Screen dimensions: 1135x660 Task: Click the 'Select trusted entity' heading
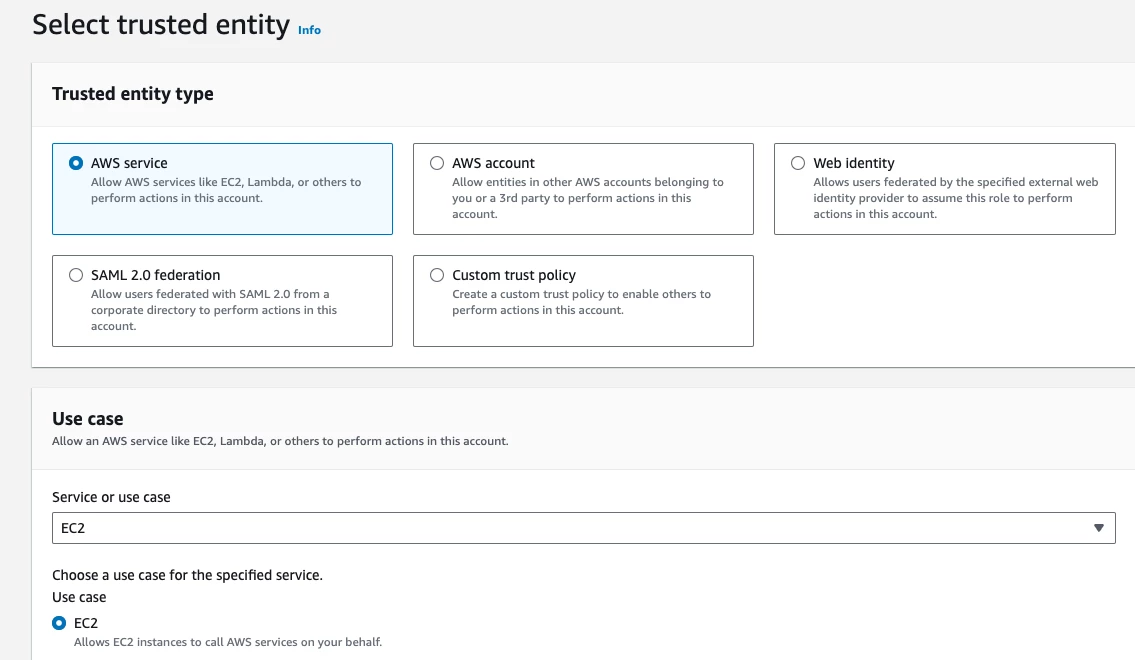(x=161, y=25)
